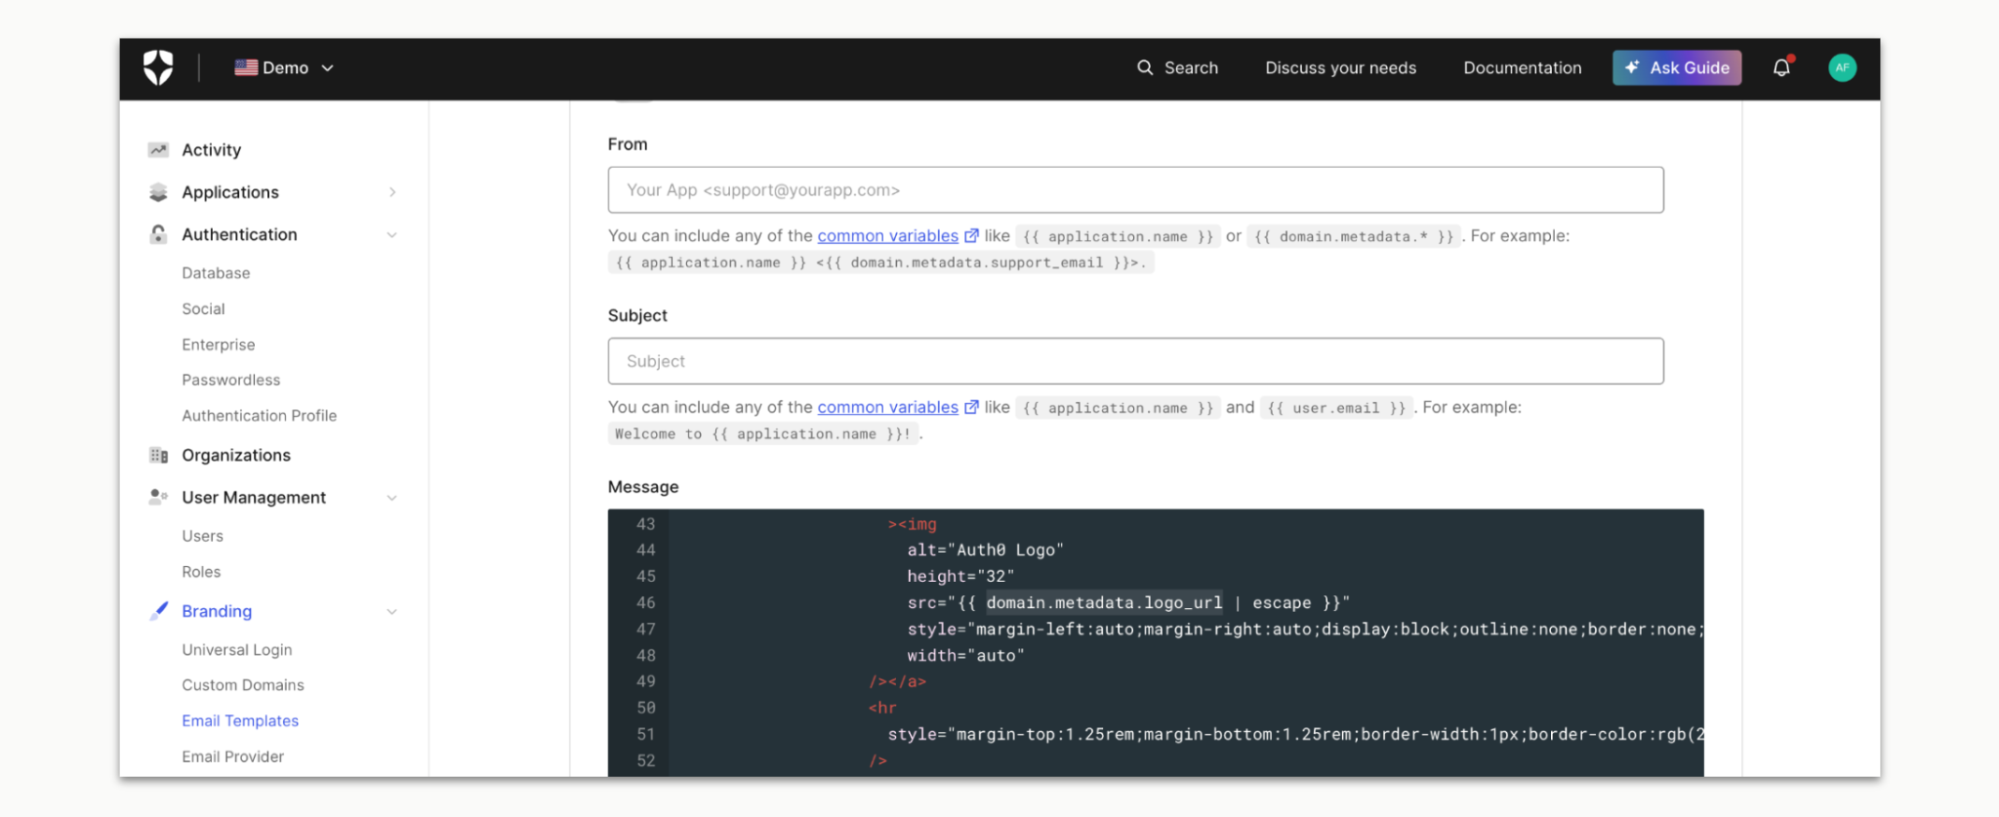Image resolution: width=1999 pixels, height=817 pixels.
Task: Open notifications bell icon
Action: [x=1782, y=68]
